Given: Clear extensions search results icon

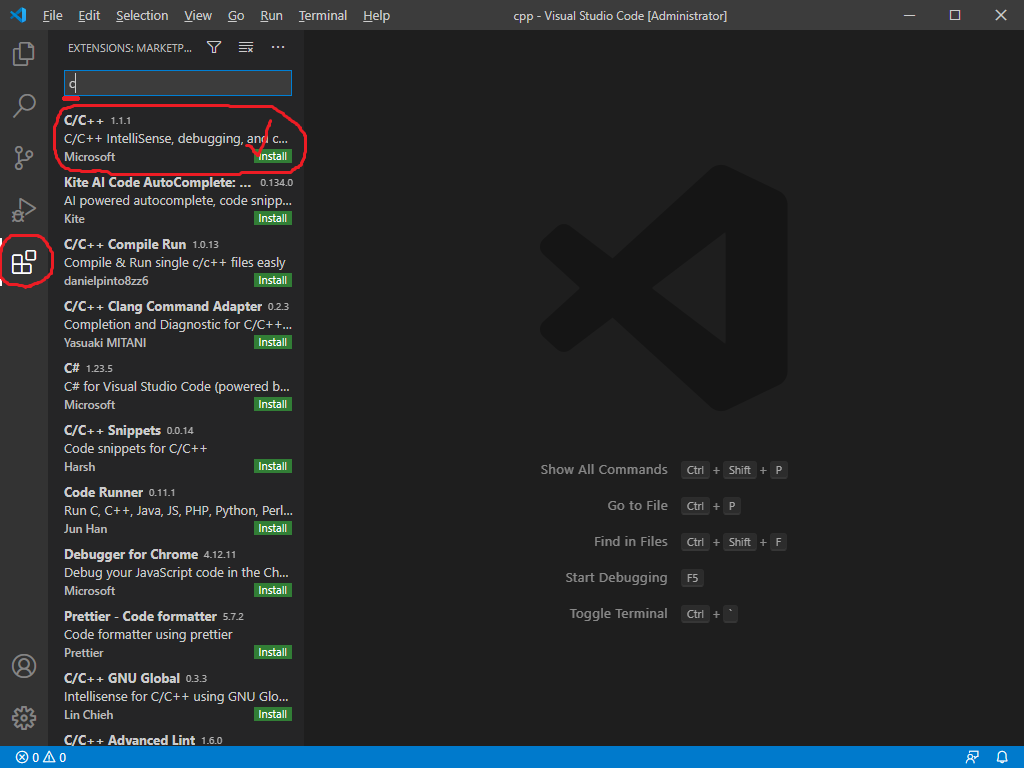Looking at the screenshot, I should 246,47.
